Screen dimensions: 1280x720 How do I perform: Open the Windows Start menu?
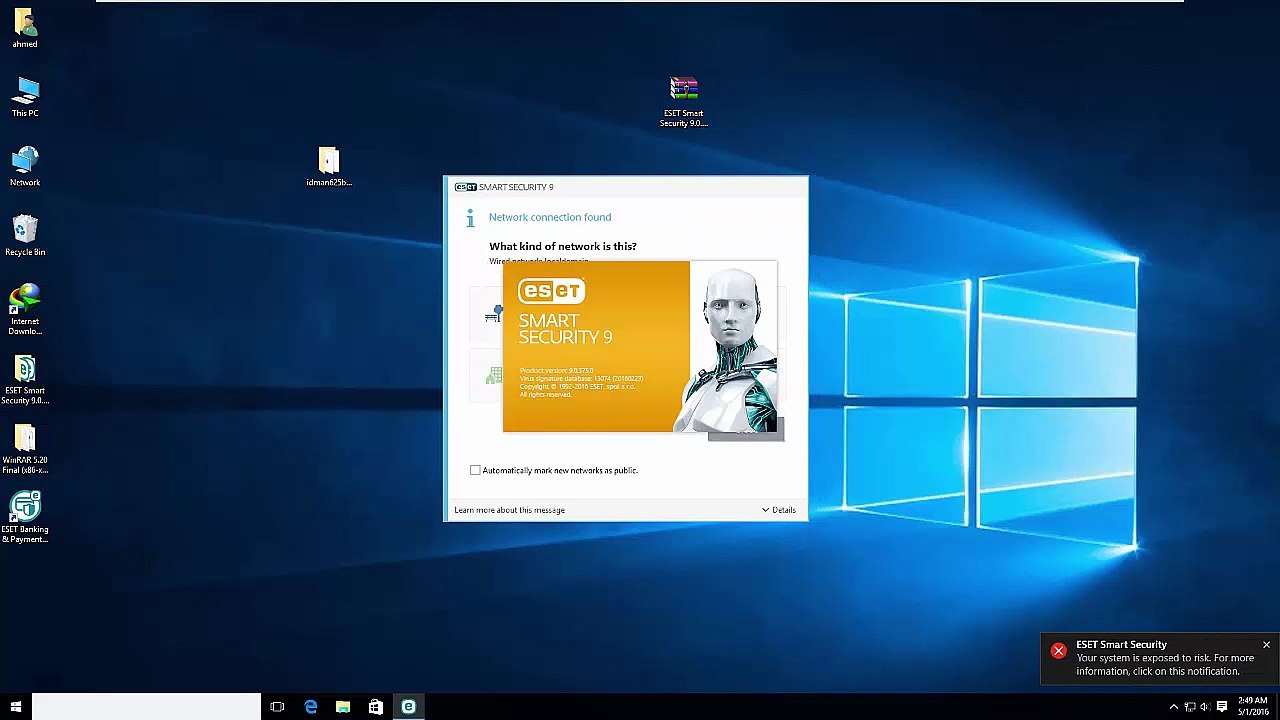tap(15, 707)
